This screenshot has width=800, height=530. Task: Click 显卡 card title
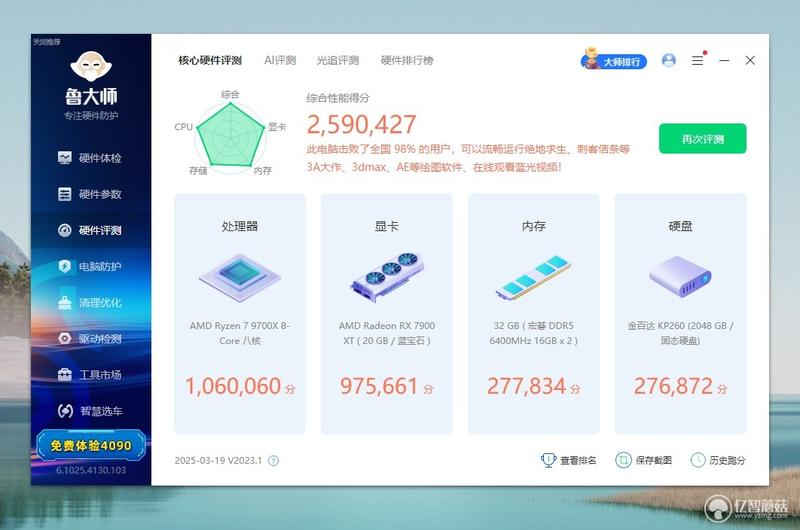point(387,226)
